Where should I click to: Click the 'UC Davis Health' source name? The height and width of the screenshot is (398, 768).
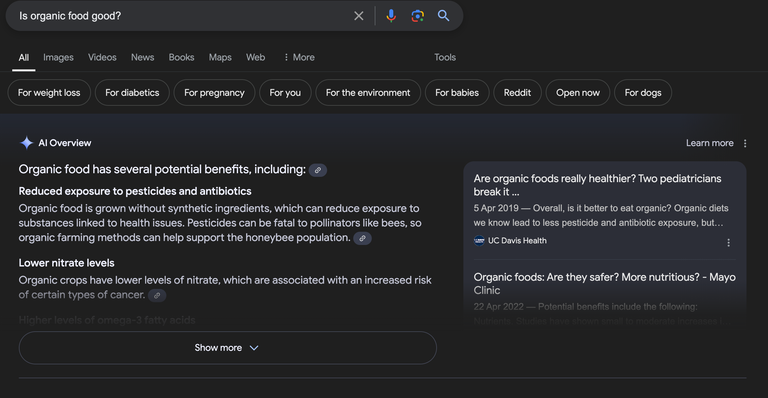click(517, 240)
